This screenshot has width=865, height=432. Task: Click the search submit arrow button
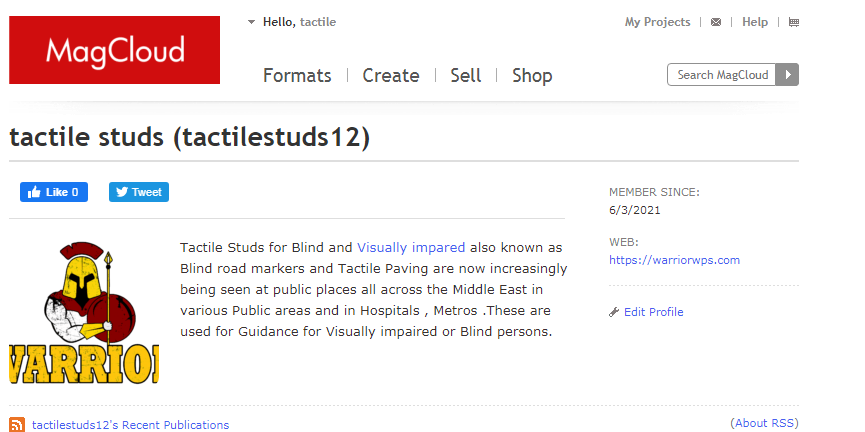788,75
